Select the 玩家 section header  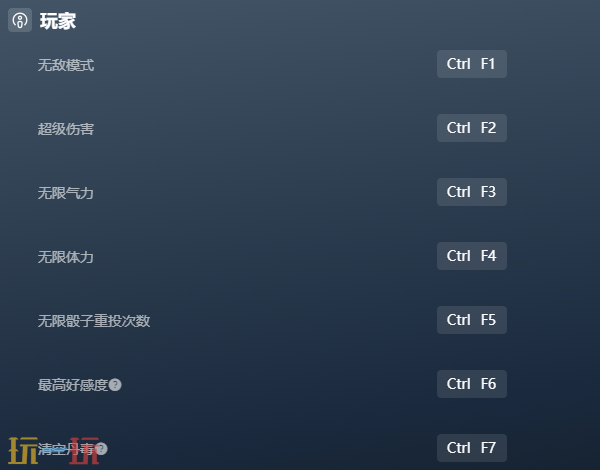[58, 21]
